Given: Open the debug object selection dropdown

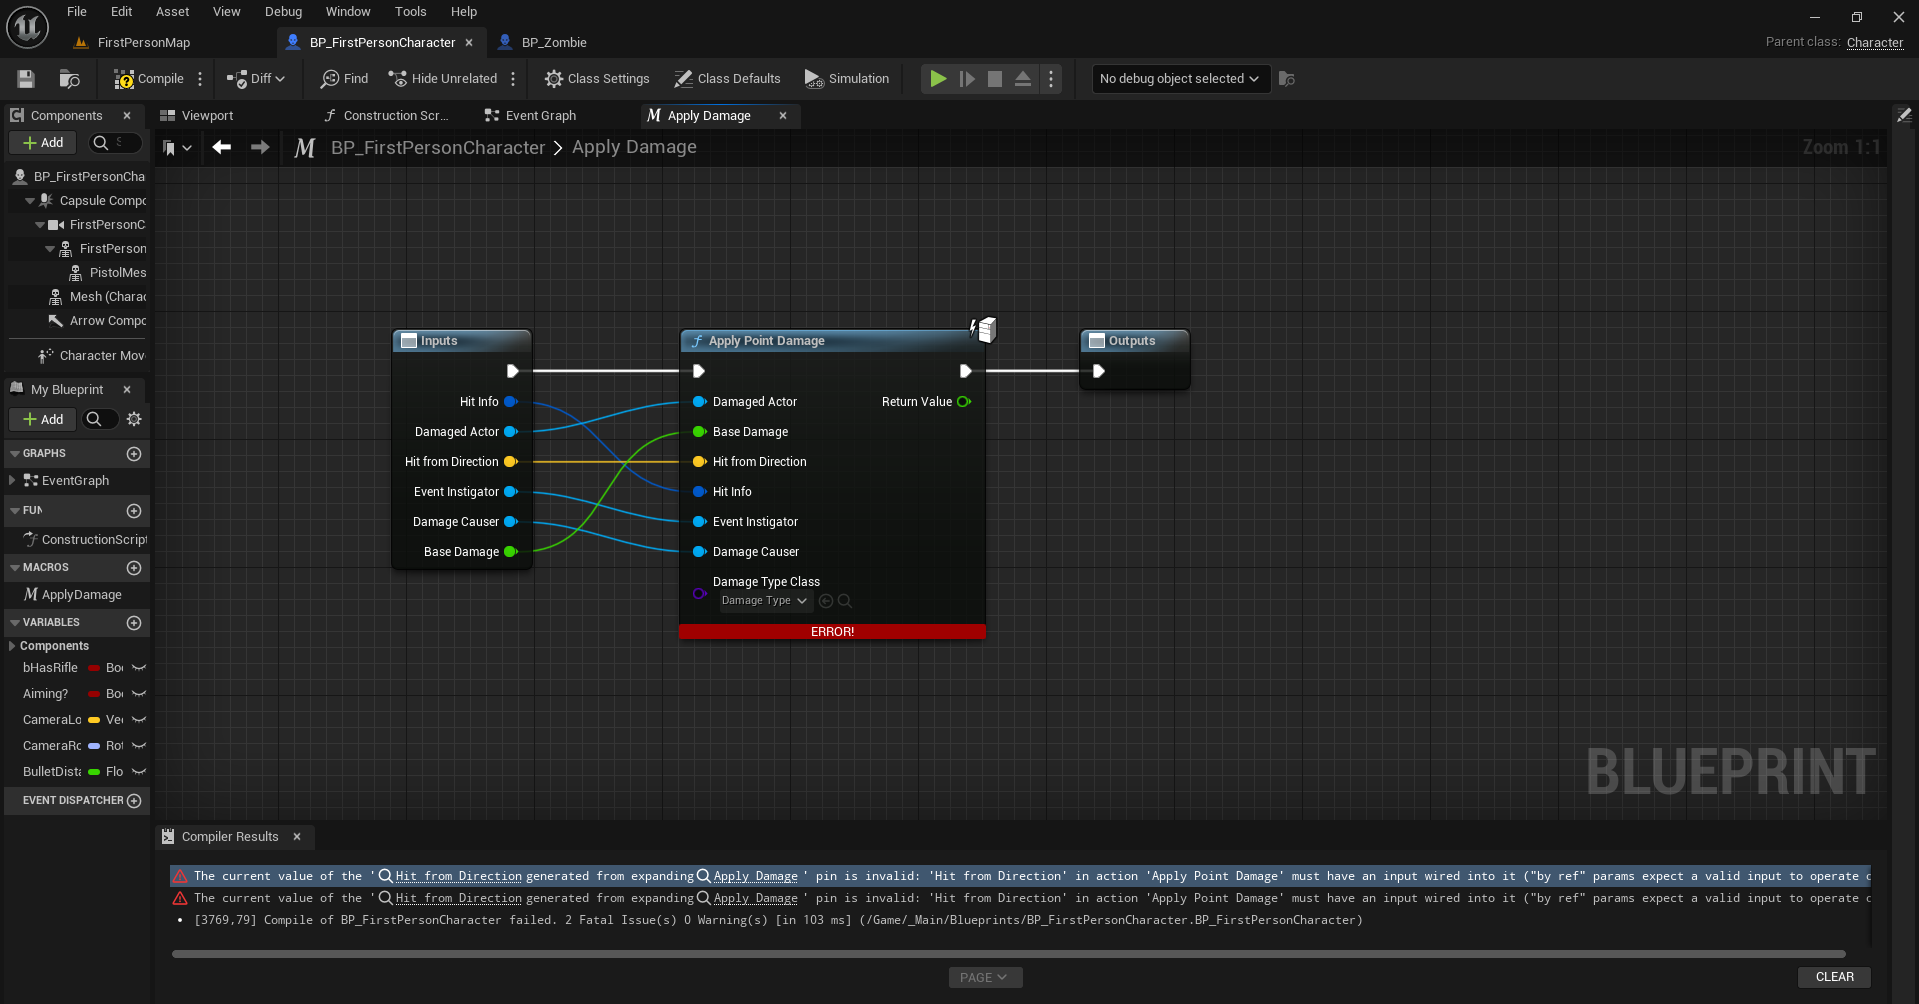Looking at the screenshot, I should [1180, 79].
